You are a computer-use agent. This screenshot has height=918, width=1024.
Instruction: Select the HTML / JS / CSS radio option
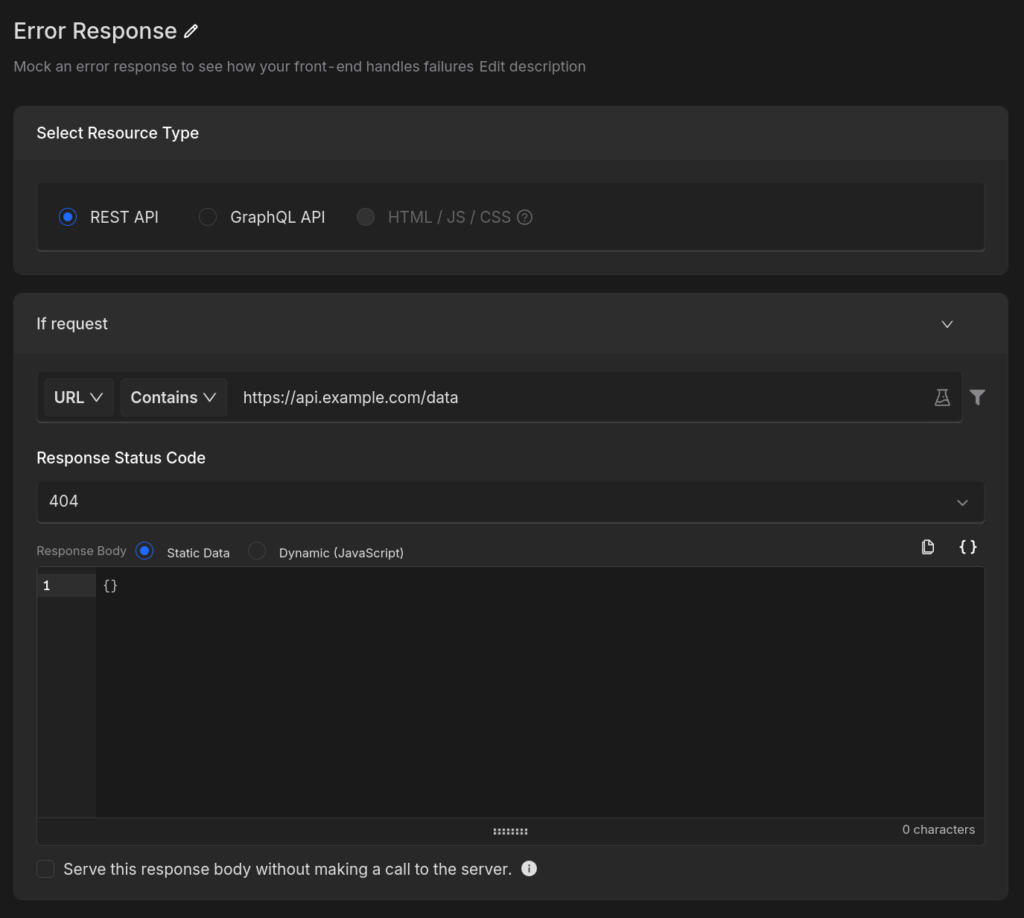click(366, 217)
